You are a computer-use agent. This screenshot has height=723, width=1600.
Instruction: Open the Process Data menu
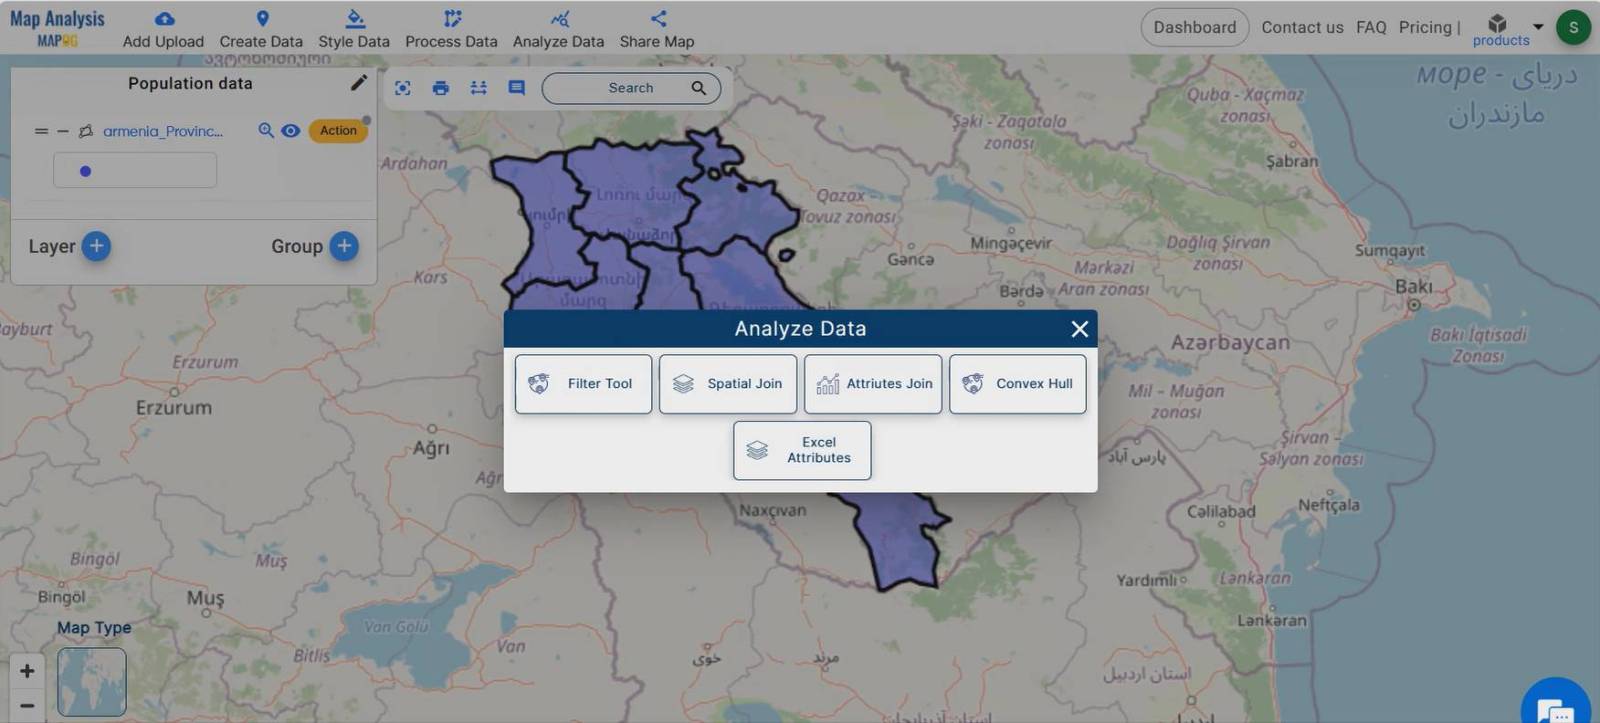(451, 28)
